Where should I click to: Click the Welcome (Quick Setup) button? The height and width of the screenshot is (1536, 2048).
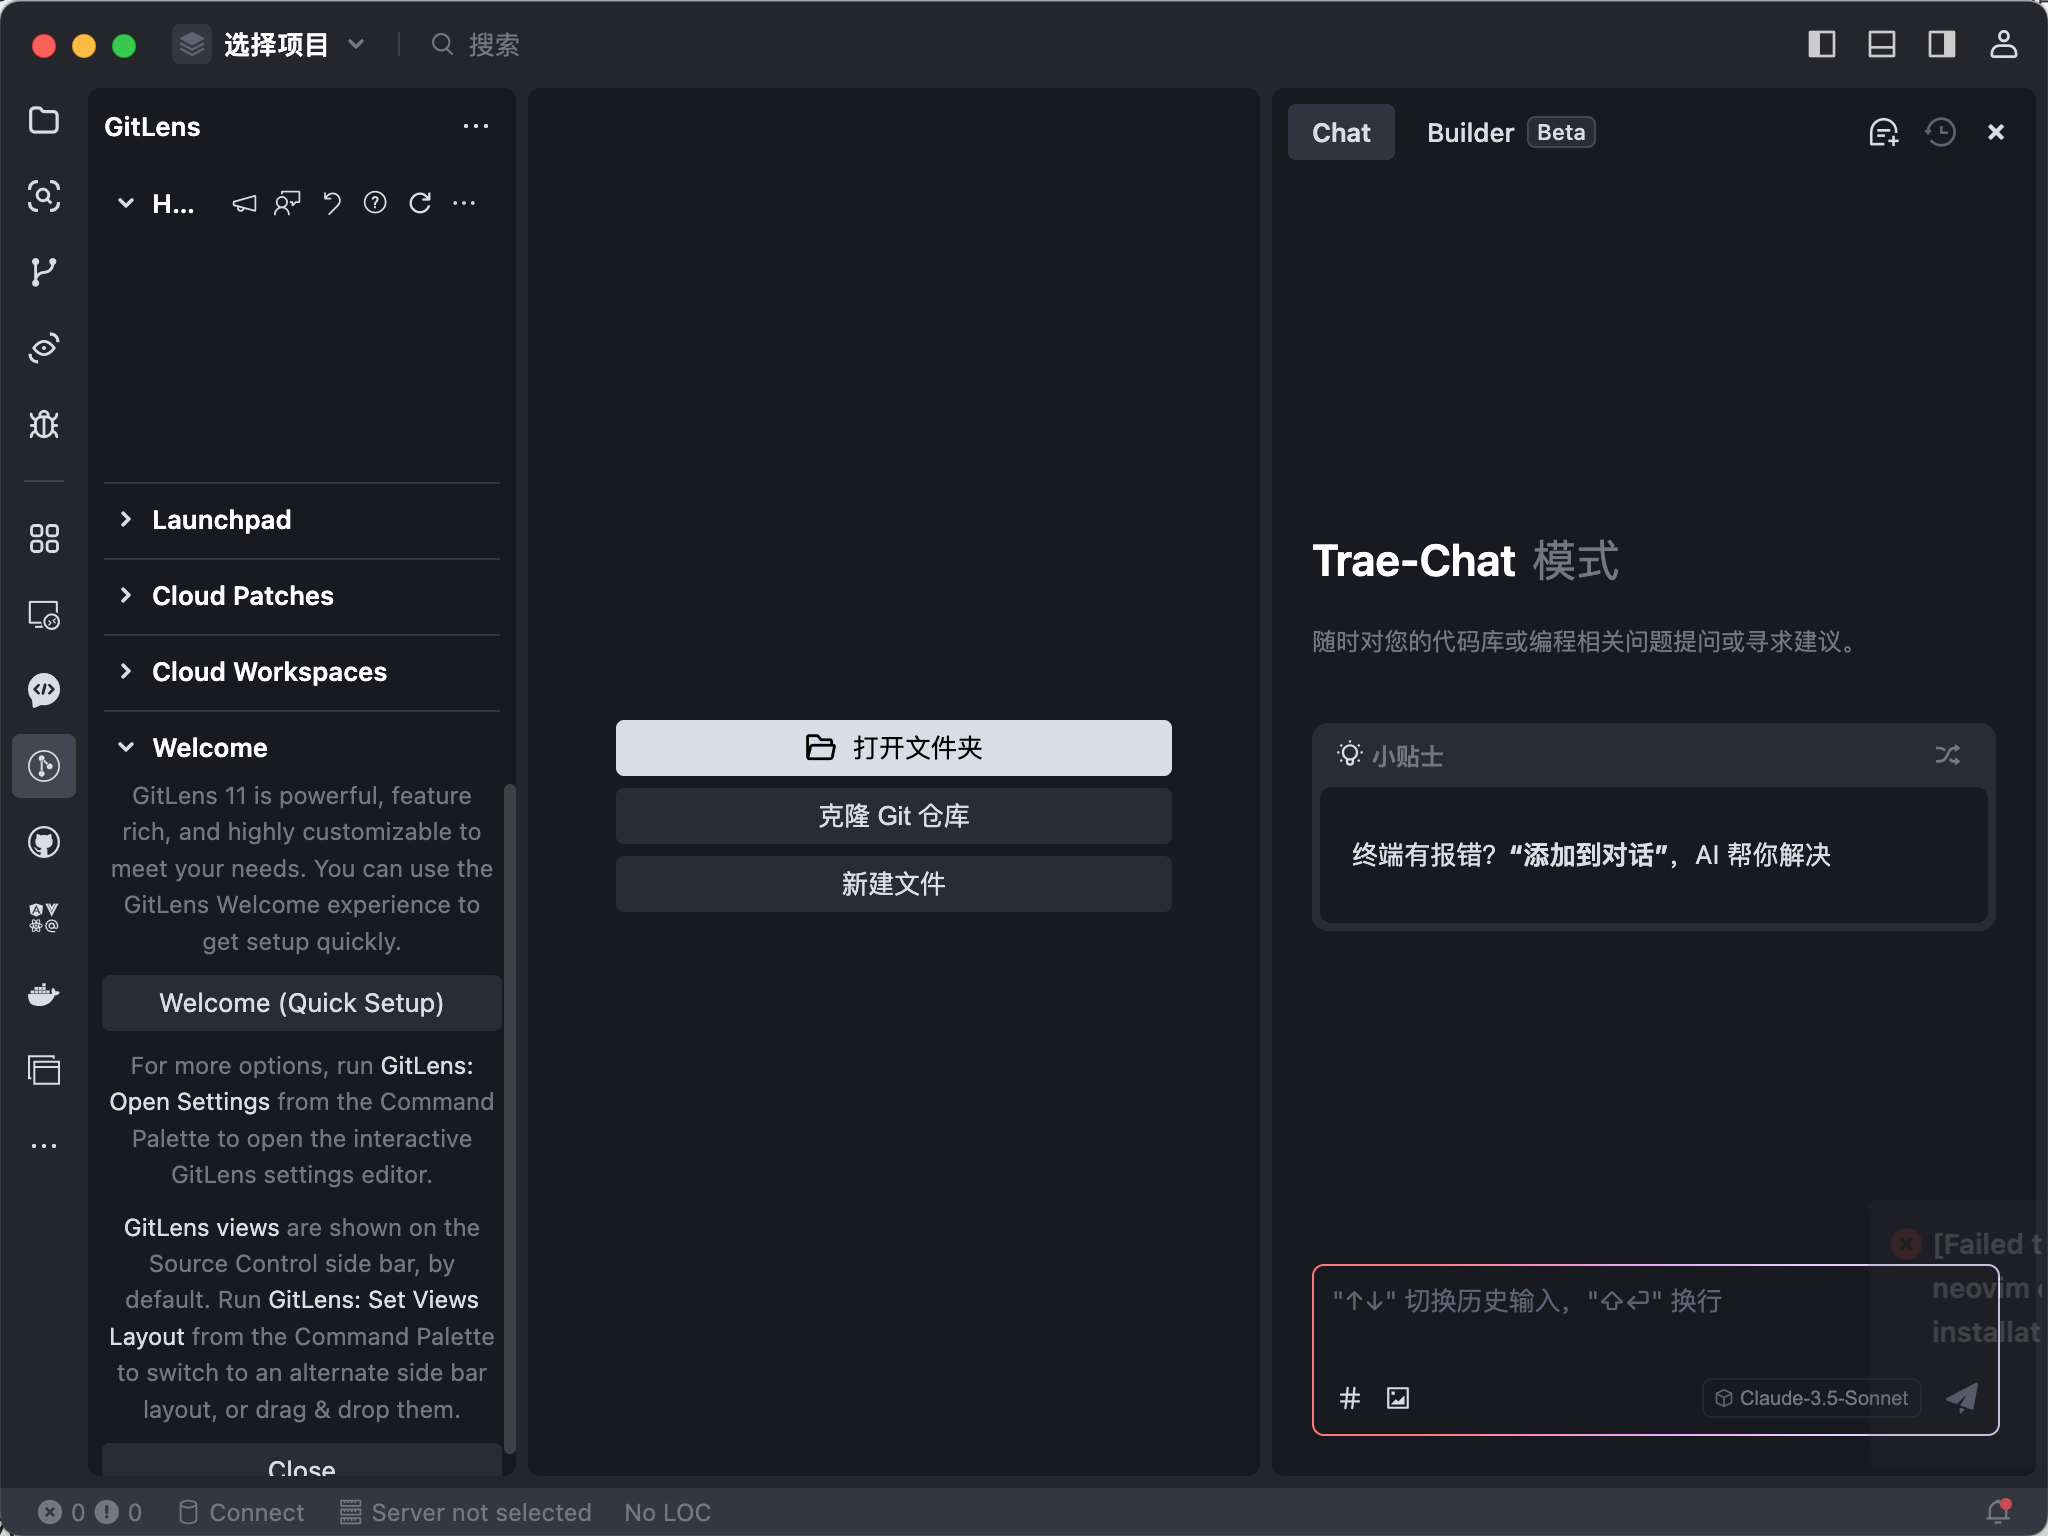point(301,1003)
